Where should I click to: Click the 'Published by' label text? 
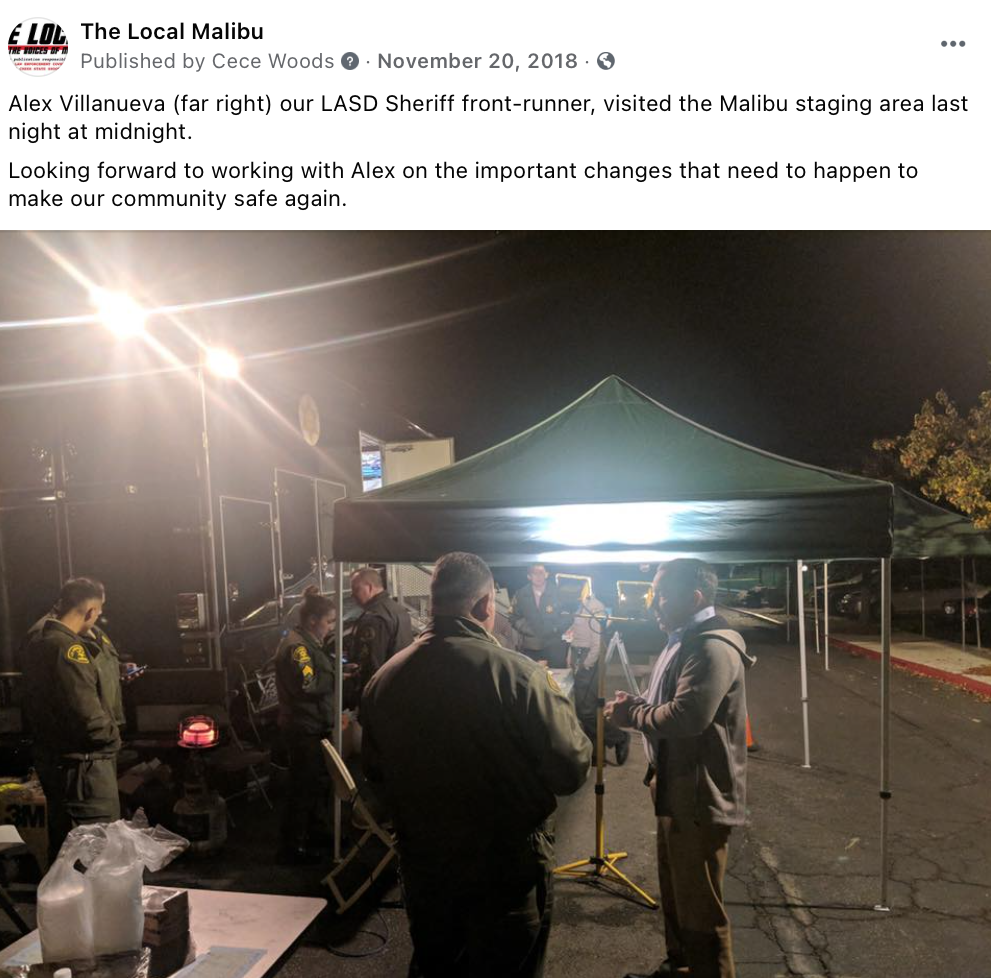(x=143, y=61)
